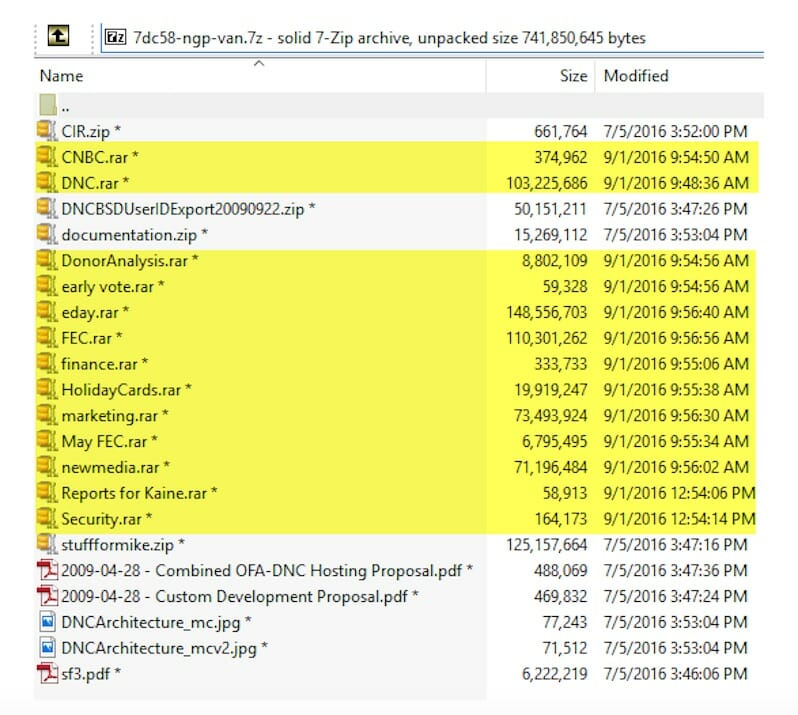Click the DNC.rar archive icon
This screenshot has height=715, width=798.
pyautogui.click(x=47, y=183)
